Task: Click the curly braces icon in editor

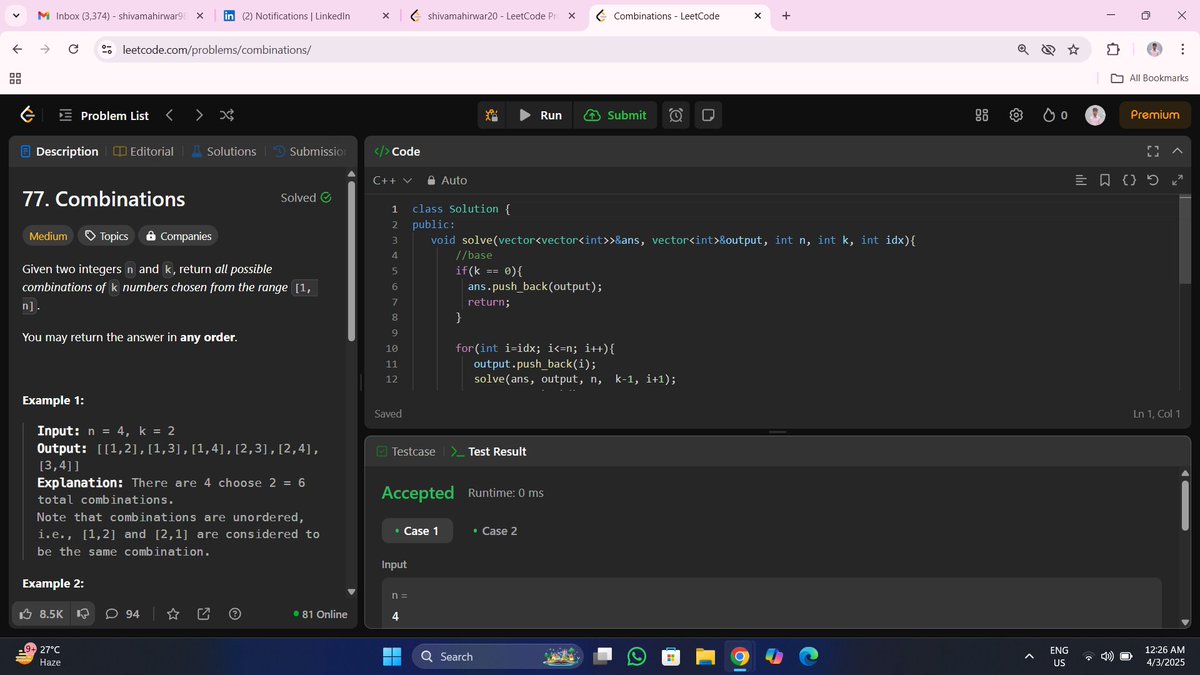Action: 1129,180
